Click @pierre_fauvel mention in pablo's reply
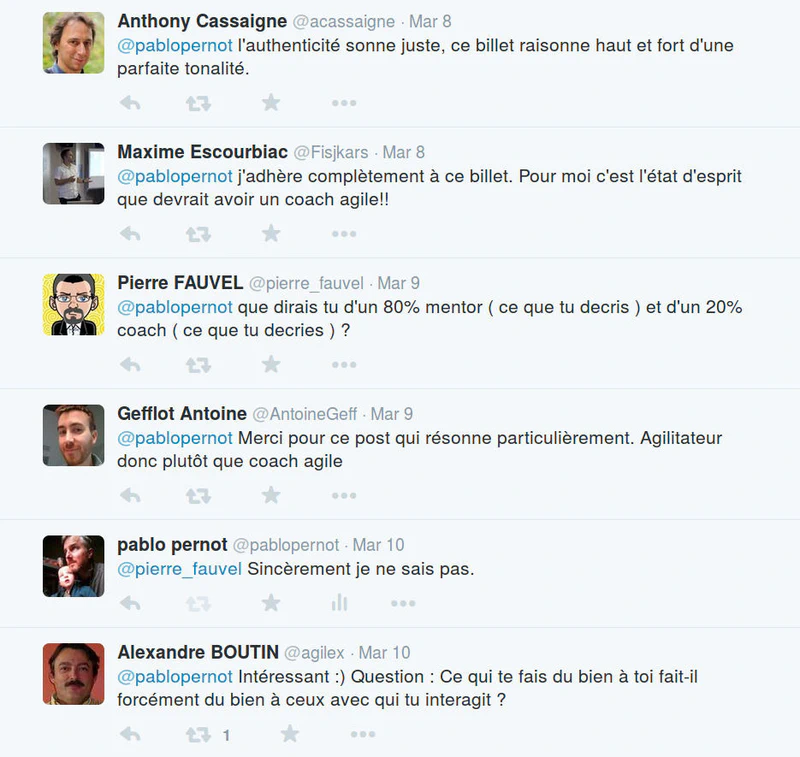 [180, 569]
